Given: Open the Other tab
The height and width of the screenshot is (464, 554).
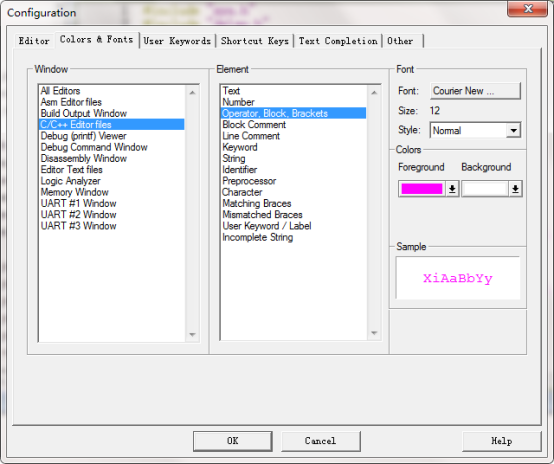Looking at the screenshot, I should (402, 41).
